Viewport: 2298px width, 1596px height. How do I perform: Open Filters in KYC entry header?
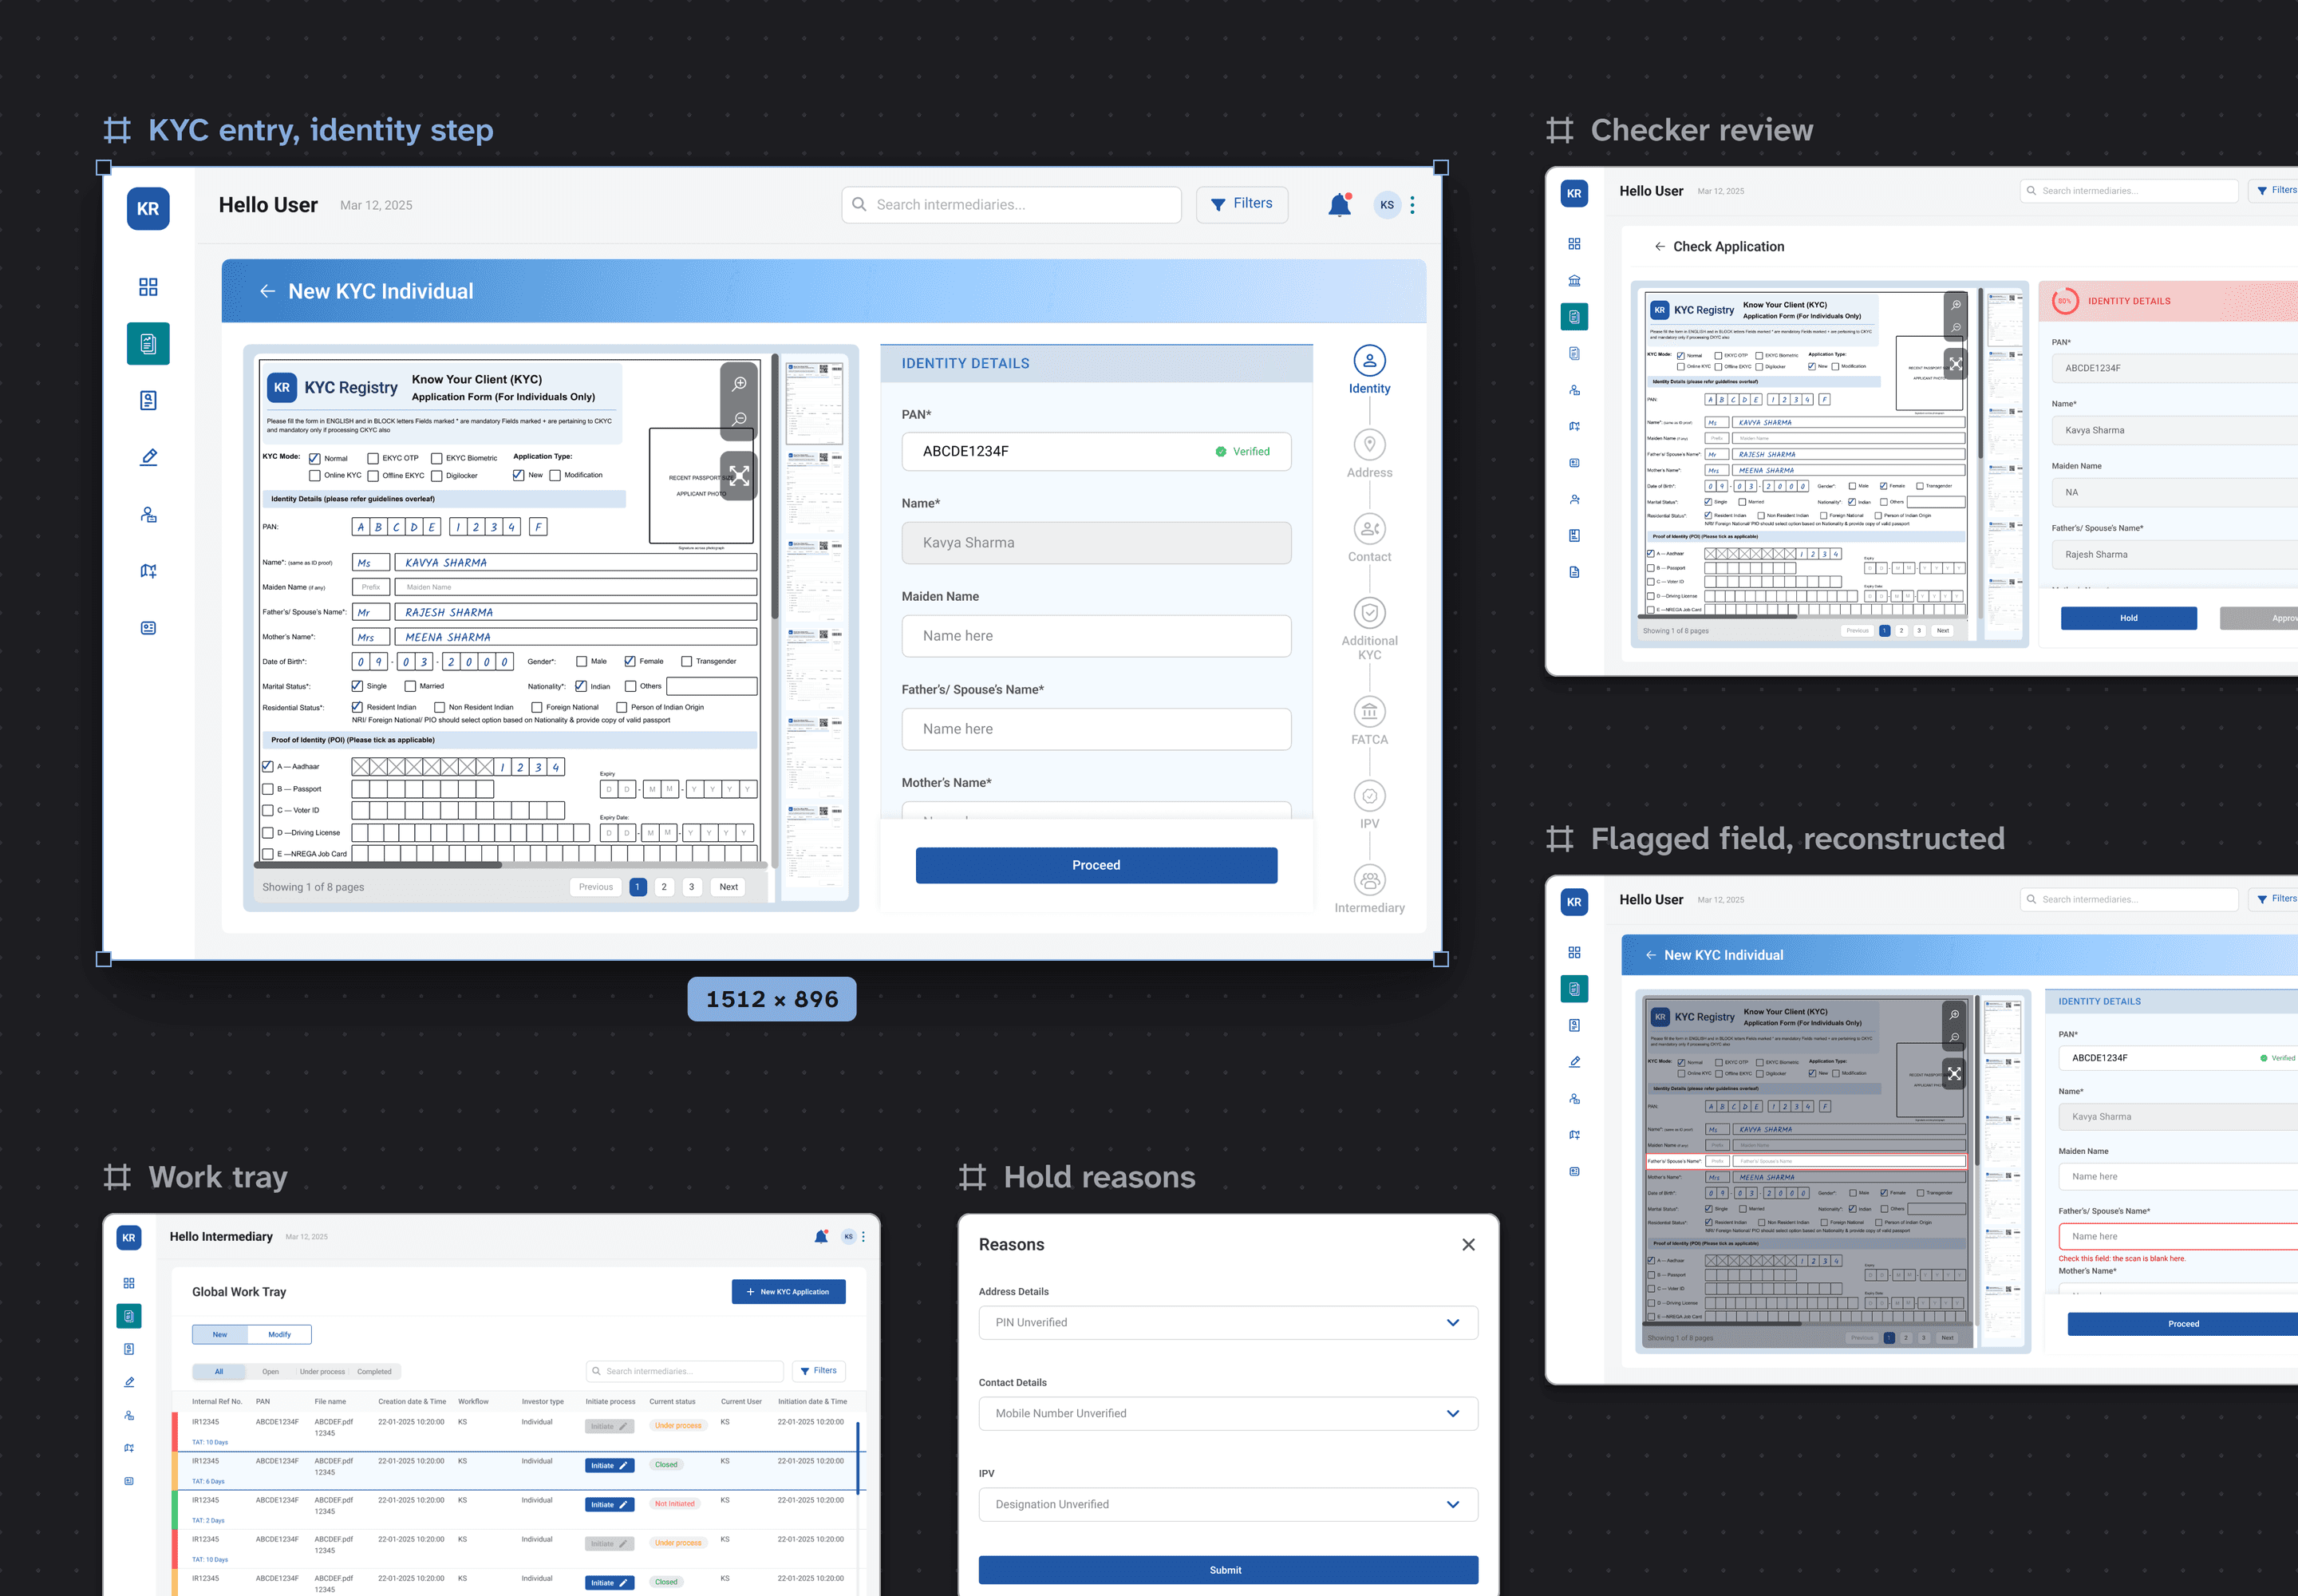[x=1241, y=204]
